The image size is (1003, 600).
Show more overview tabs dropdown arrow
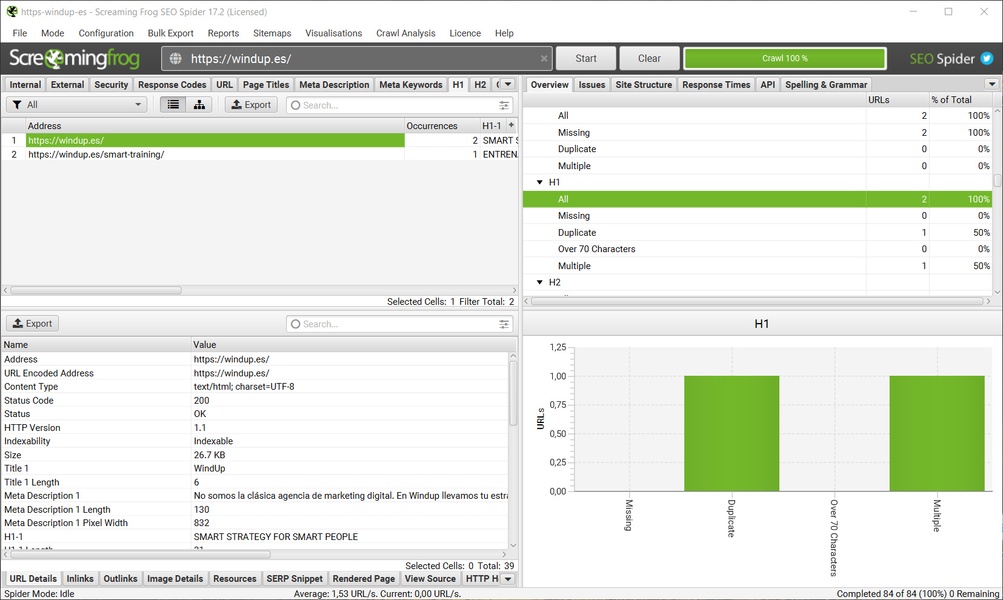pyautogui.click(x=991, y=84)
